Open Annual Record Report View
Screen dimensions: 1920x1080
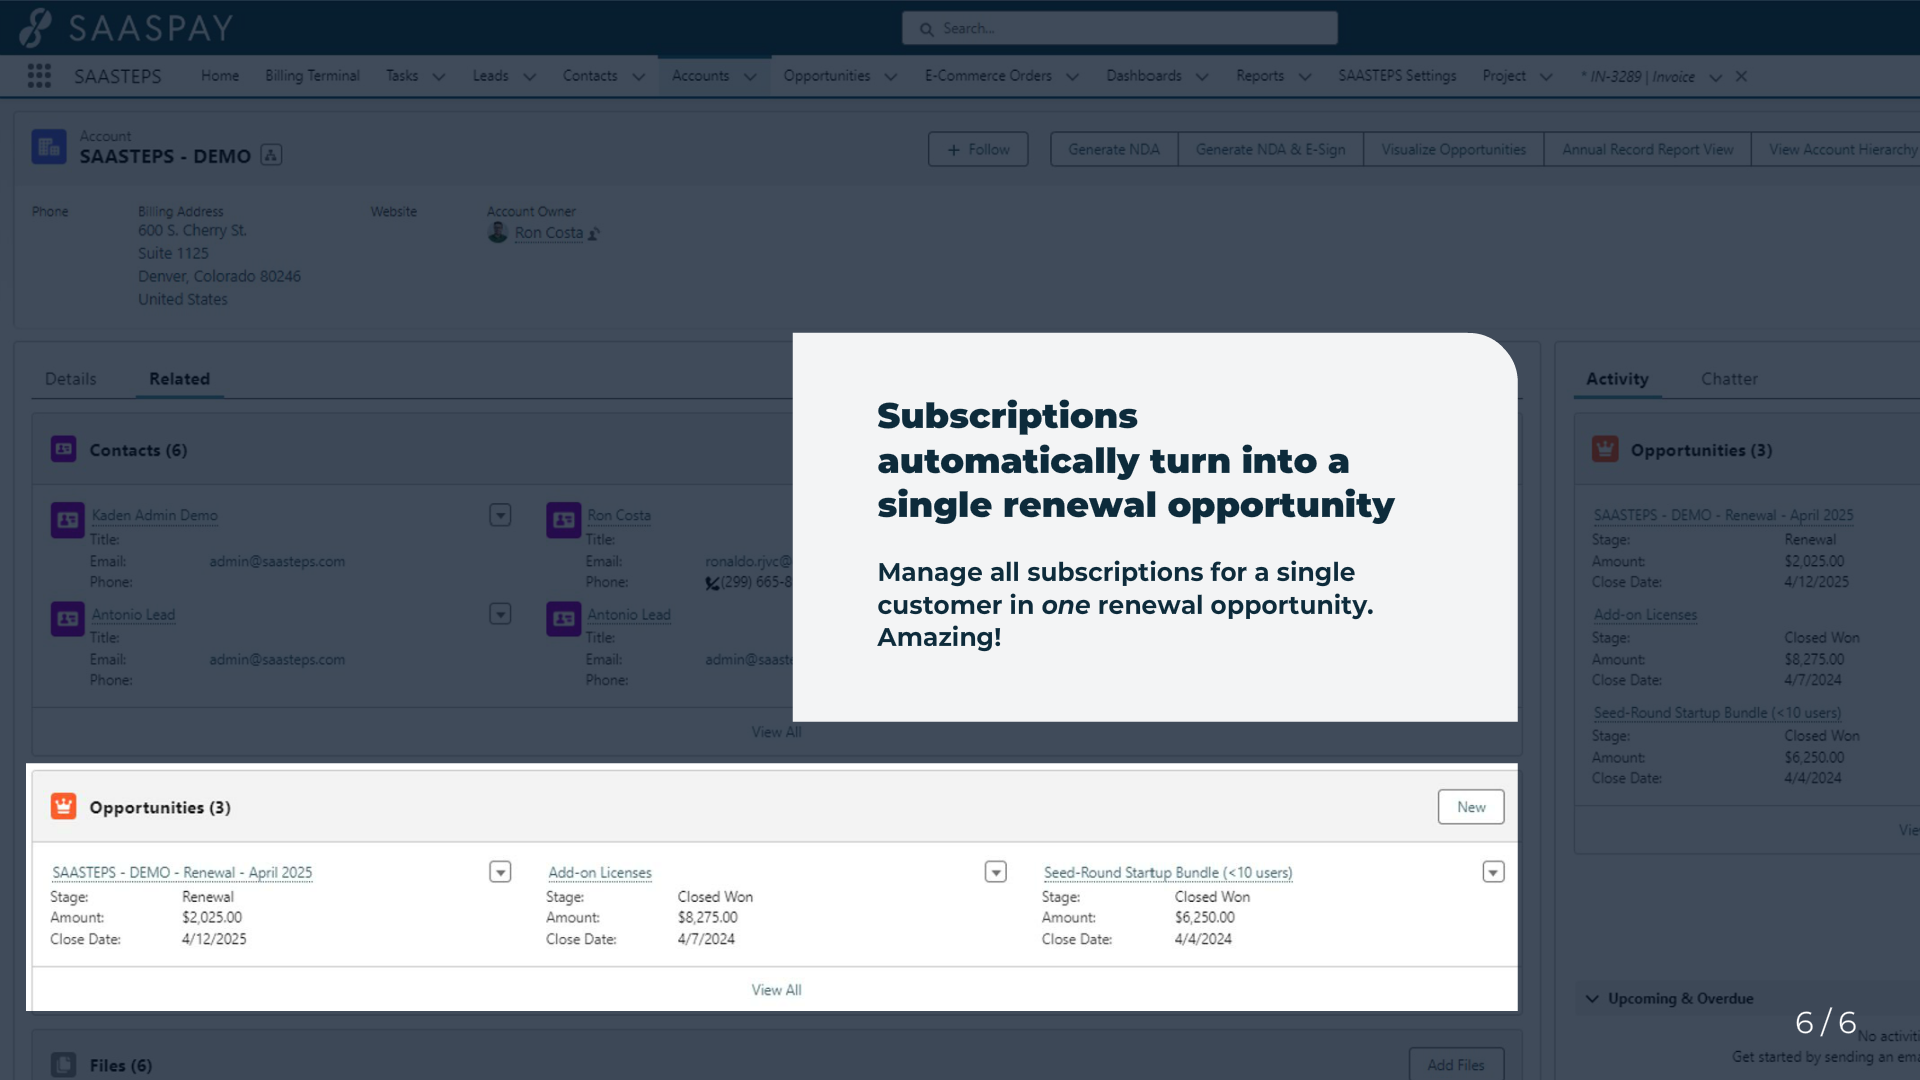1648,149
